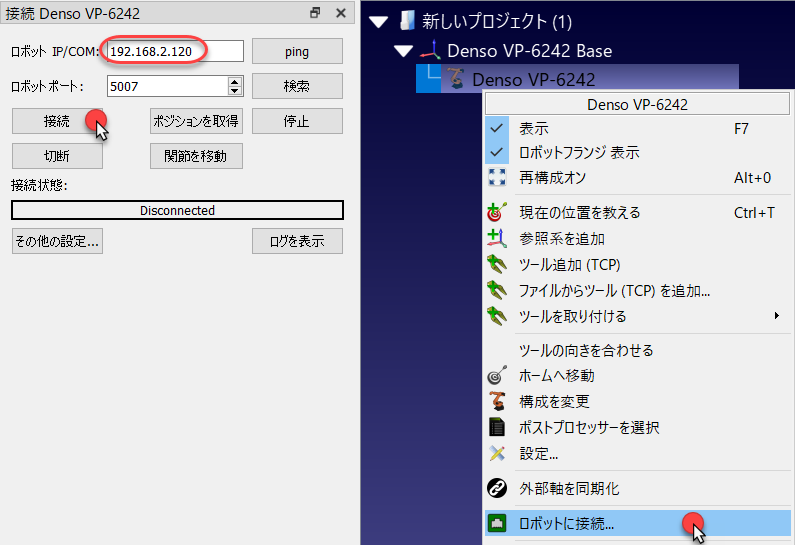
Task: Click the green network icon for ロボットに接続
Action: tap(497, 523)
